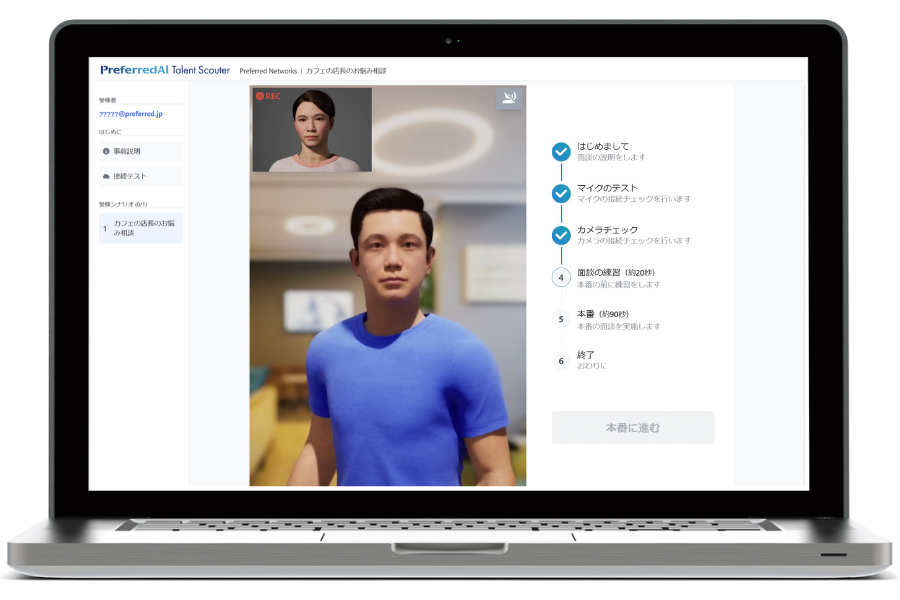Click the checkmark icon for はじめまして step

561,152
